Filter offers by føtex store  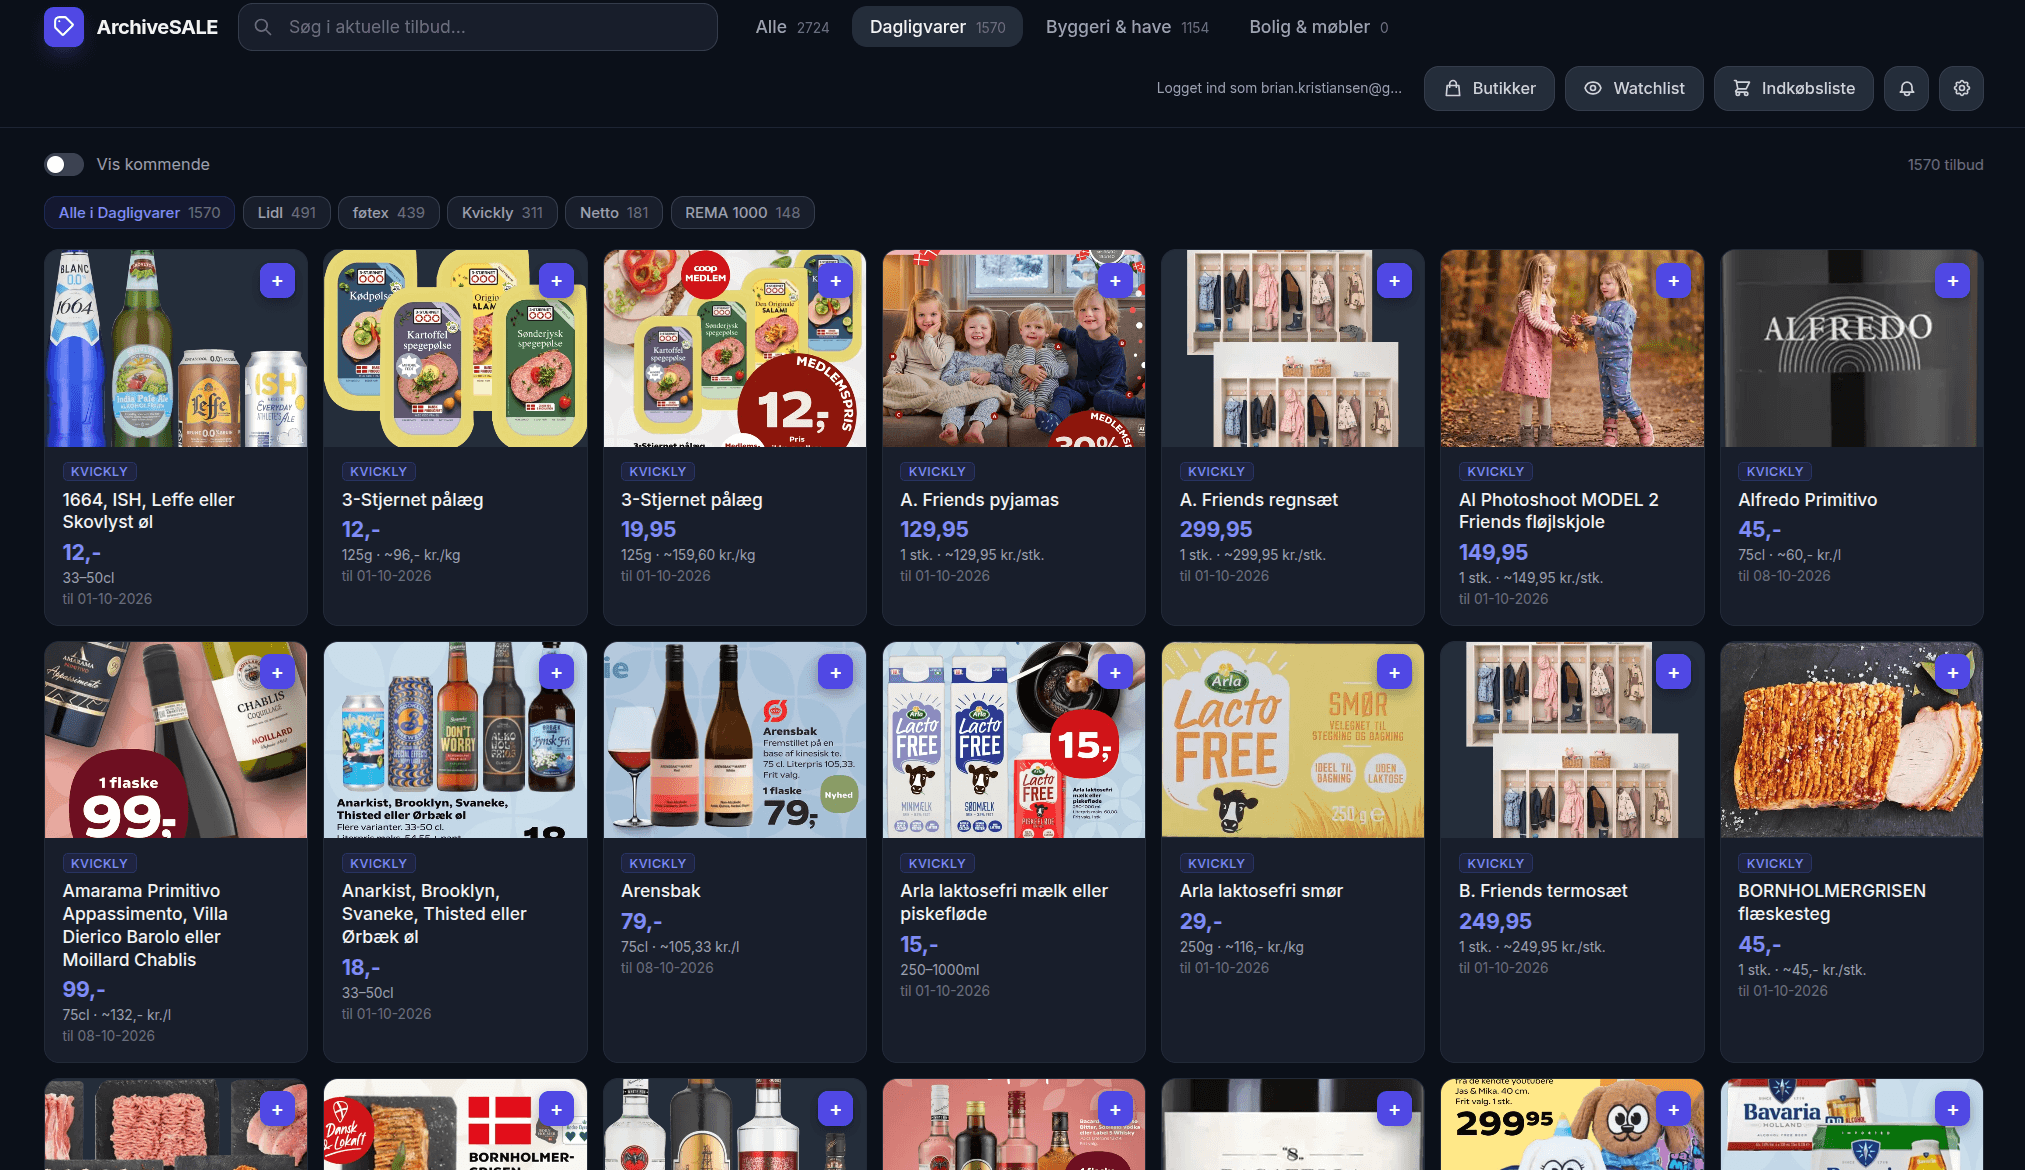point(388,213)
